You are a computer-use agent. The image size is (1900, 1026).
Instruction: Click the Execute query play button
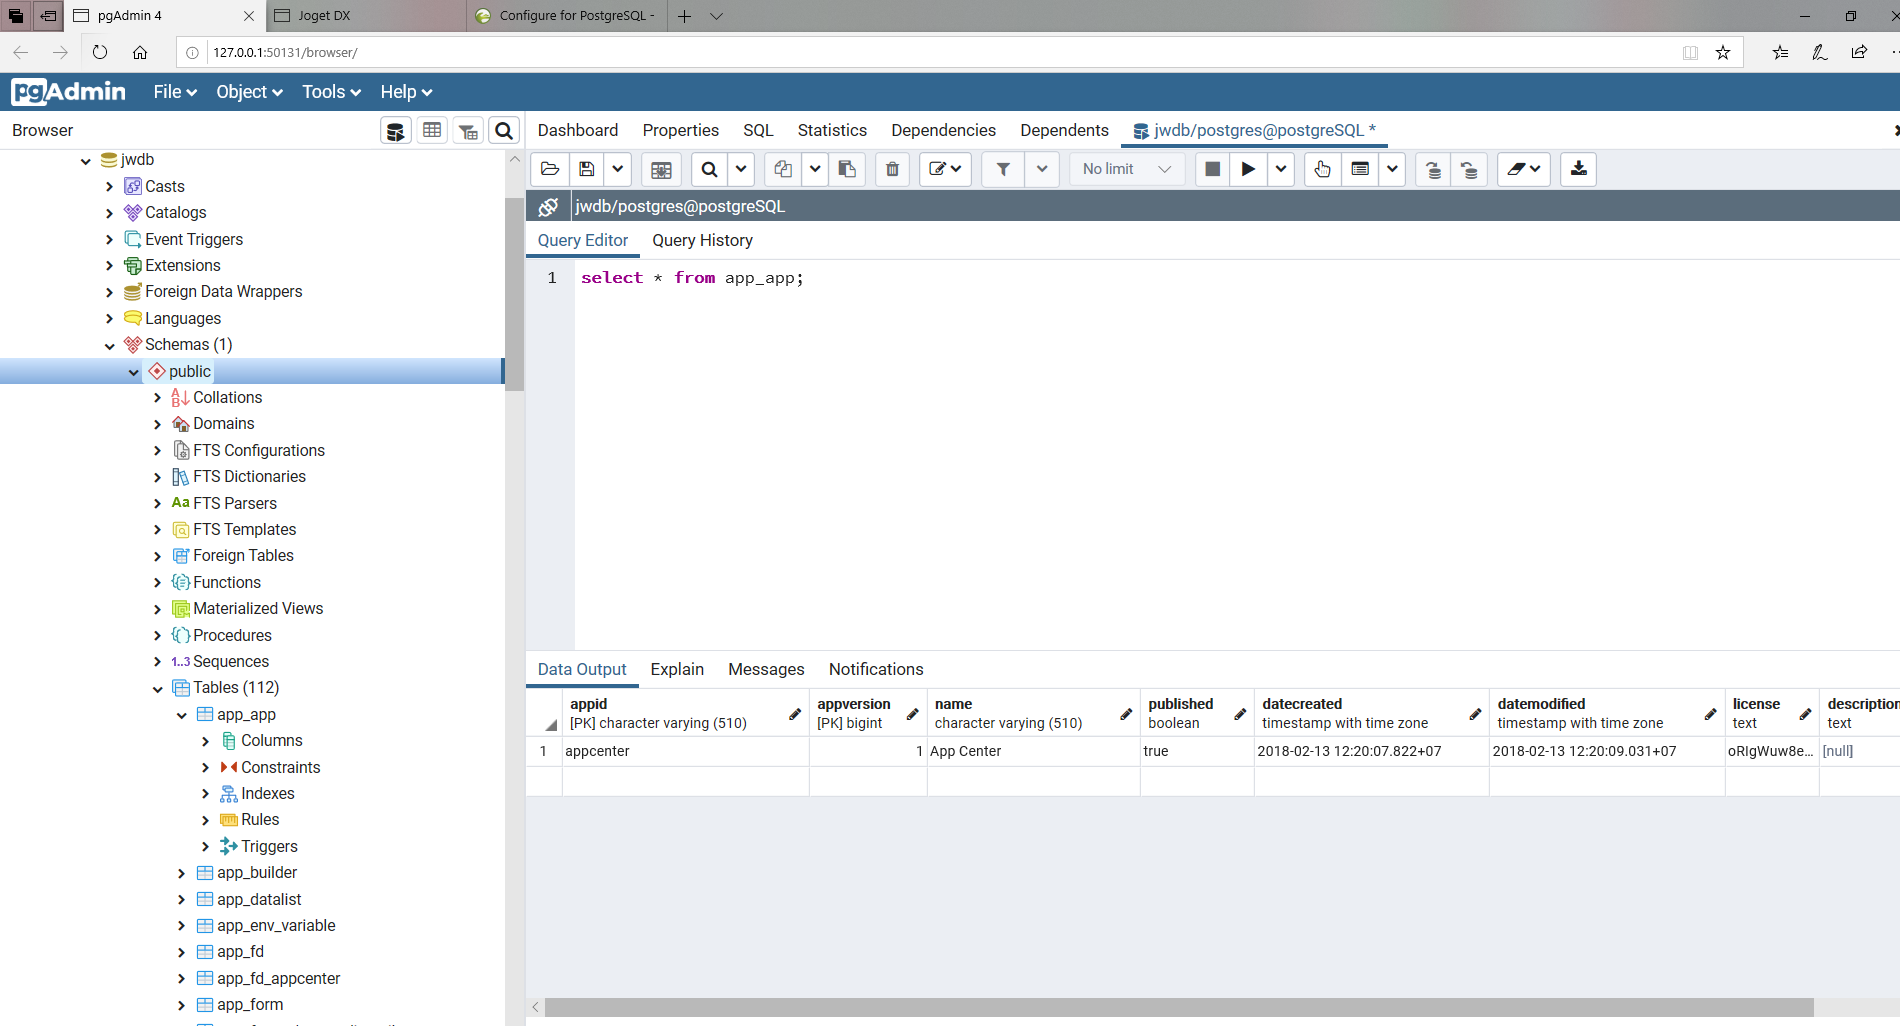[x=1248, y=169]
